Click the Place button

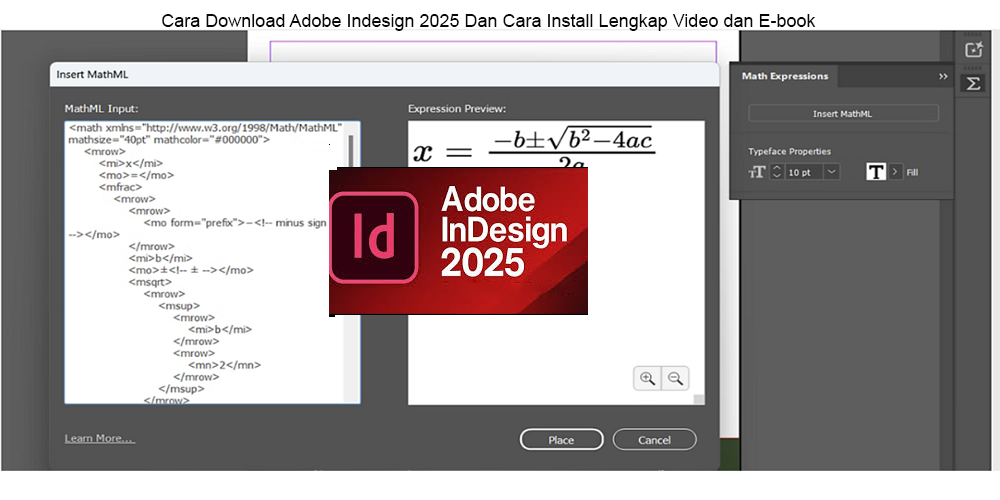pos(561,439)
